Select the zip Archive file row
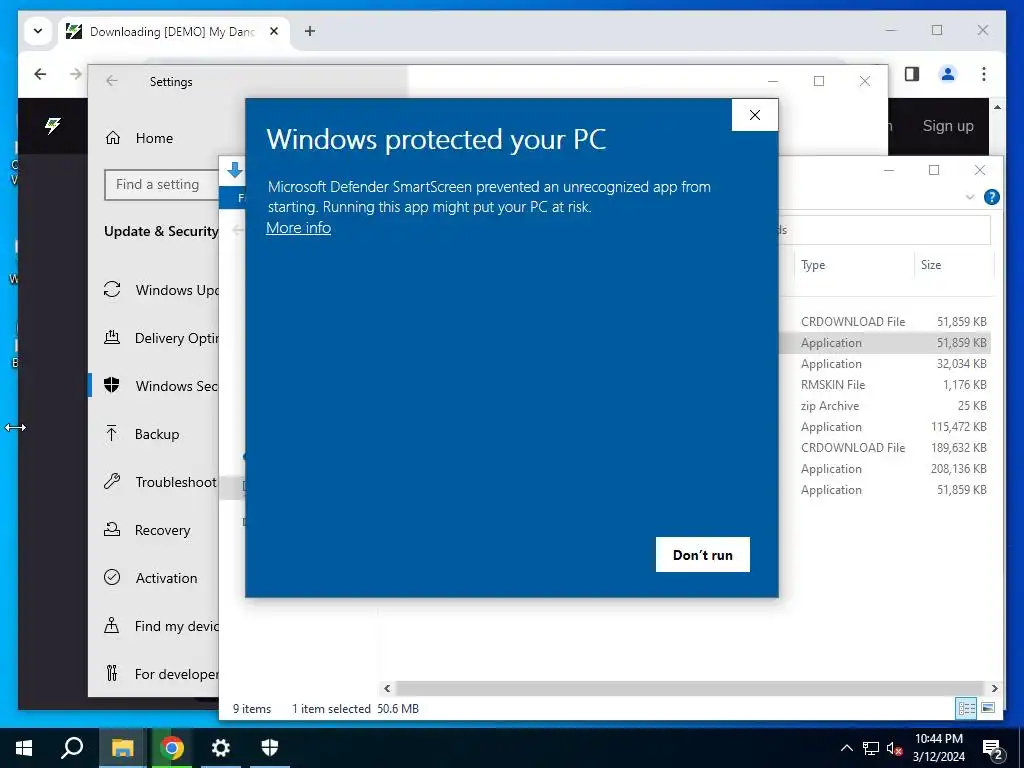The width and height of the screenshot is (1024, 768). coord(885,406)
